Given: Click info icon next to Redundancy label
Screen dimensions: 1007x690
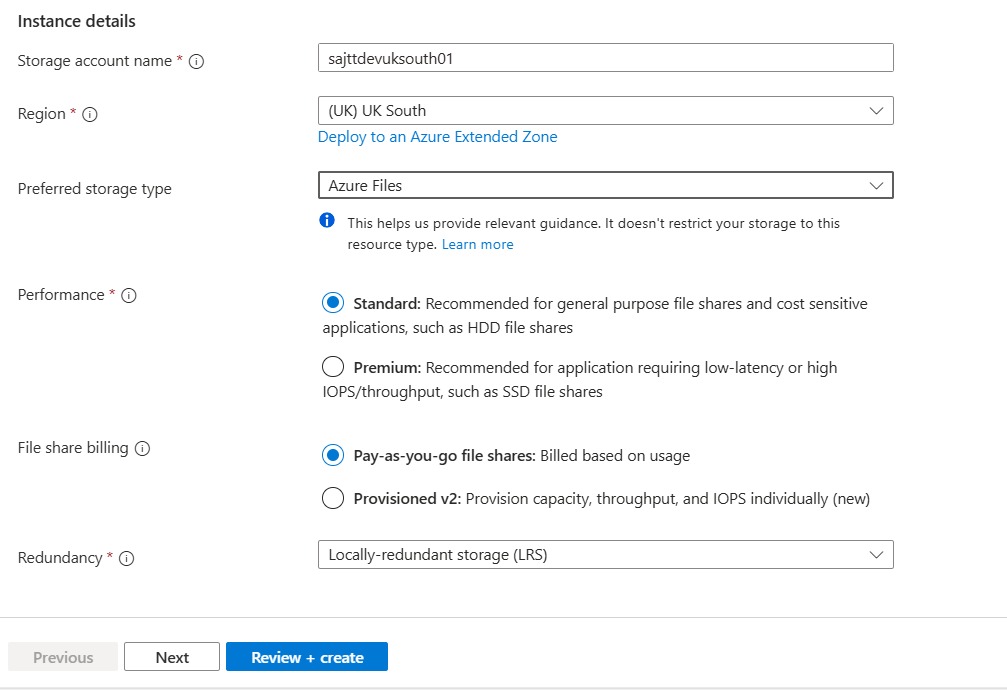Looking at the screenshot, I should (x=127, y=559).
